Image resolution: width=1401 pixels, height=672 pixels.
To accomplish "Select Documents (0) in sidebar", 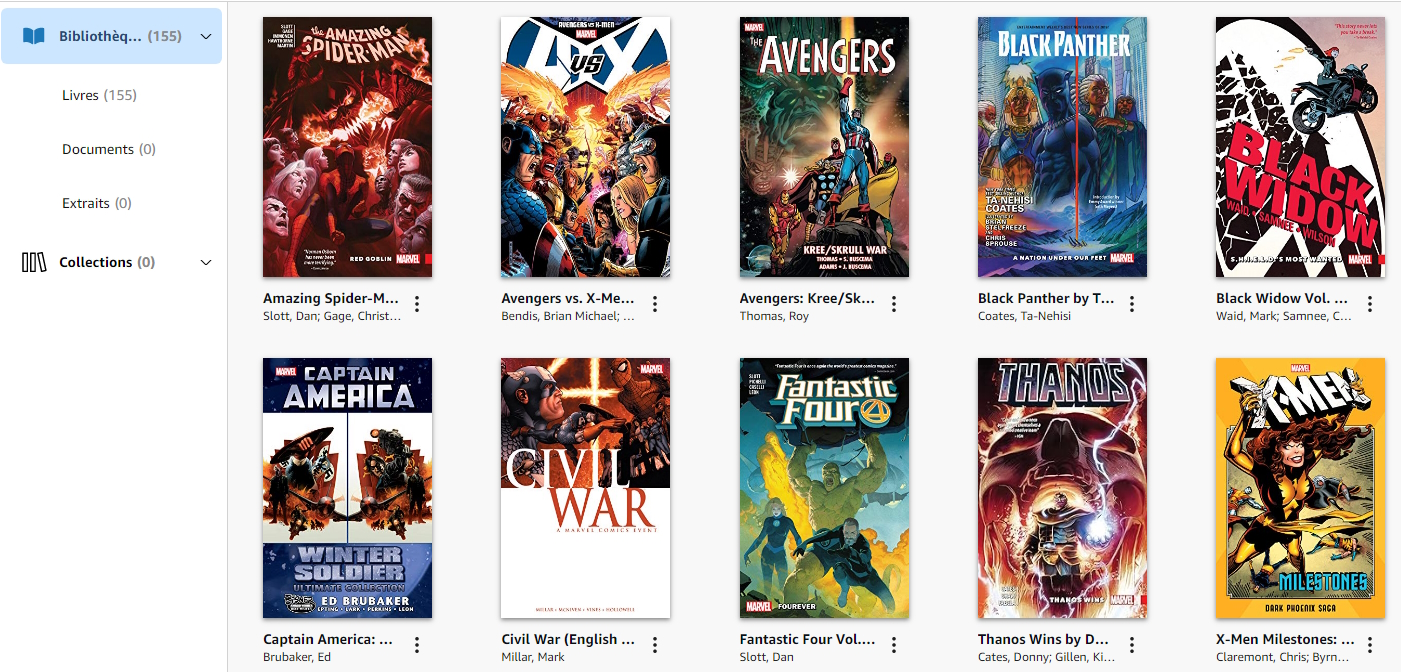I will point(109,149).
